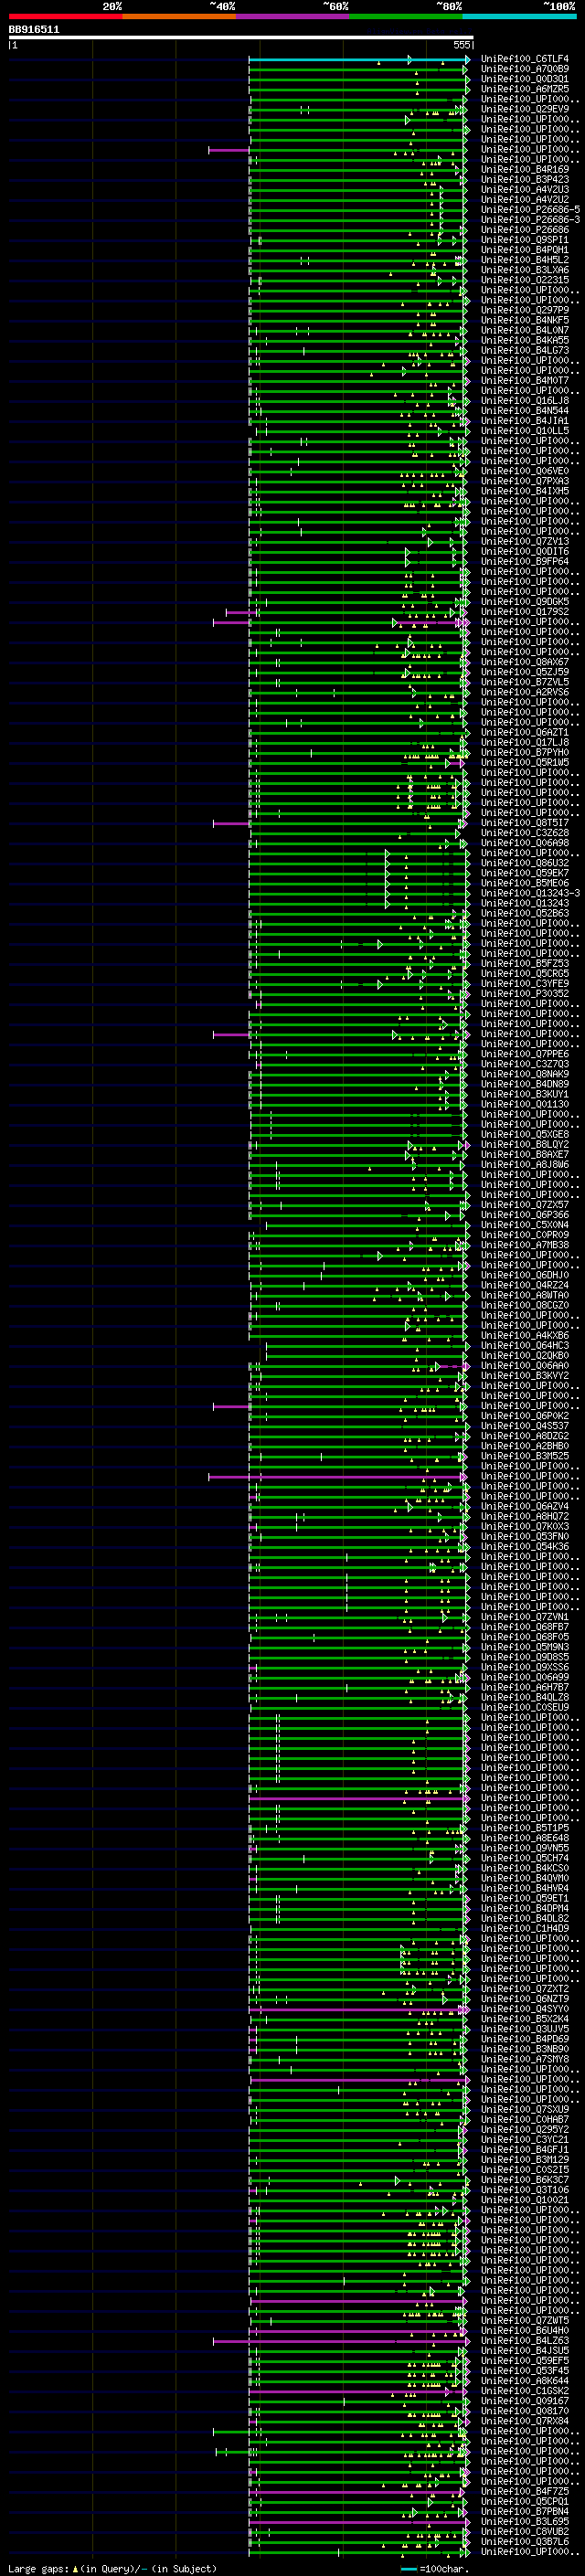The height and width of the screenshot is (2576, 585).
Task: Select the UniRef100_B4R169 entry
Action: [525, 170]
